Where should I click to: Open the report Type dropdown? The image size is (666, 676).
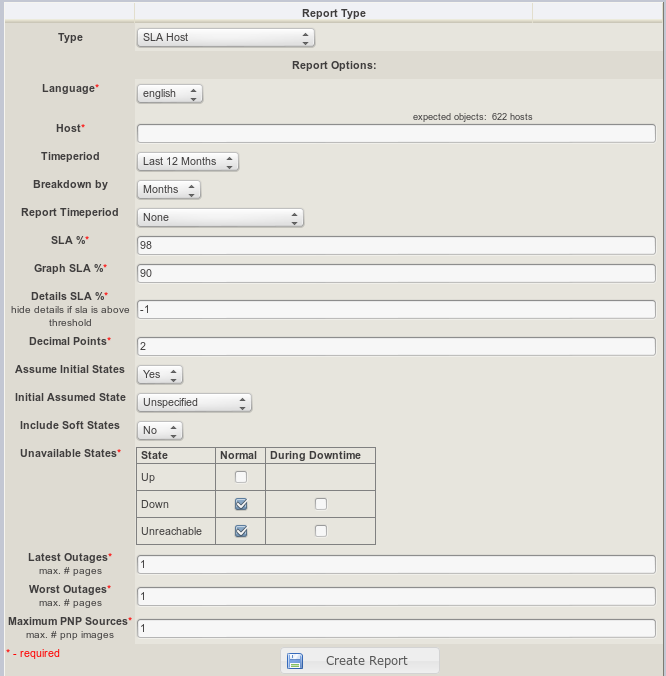pyautogui.click(x=225, y=38)
